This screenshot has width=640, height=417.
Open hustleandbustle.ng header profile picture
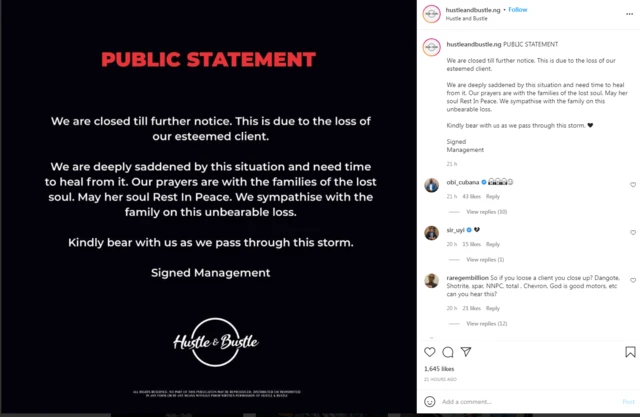click(x=431, y=13)
